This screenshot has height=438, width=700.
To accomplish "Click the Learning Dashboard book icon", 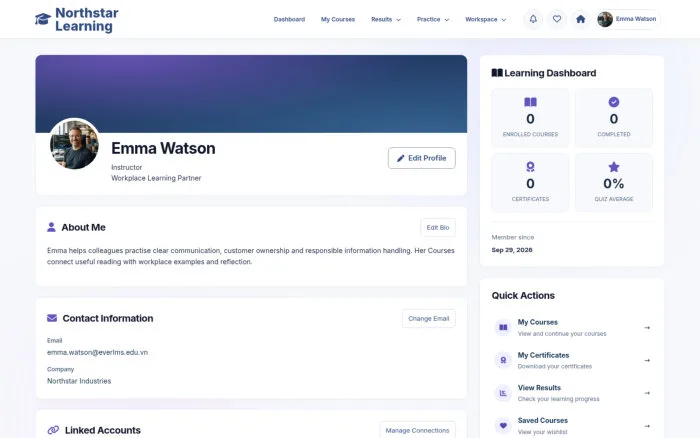I will 497,73.
